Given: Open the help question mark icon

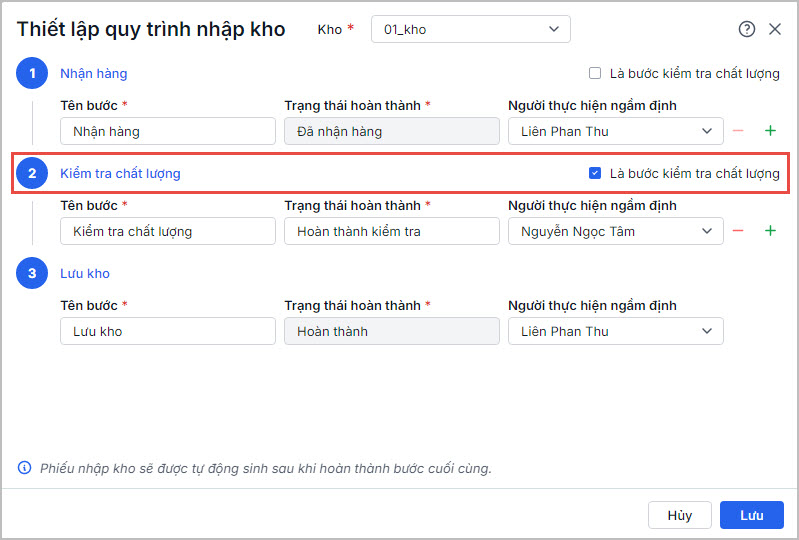Looking at the screenshot, I should pos(747,29).
